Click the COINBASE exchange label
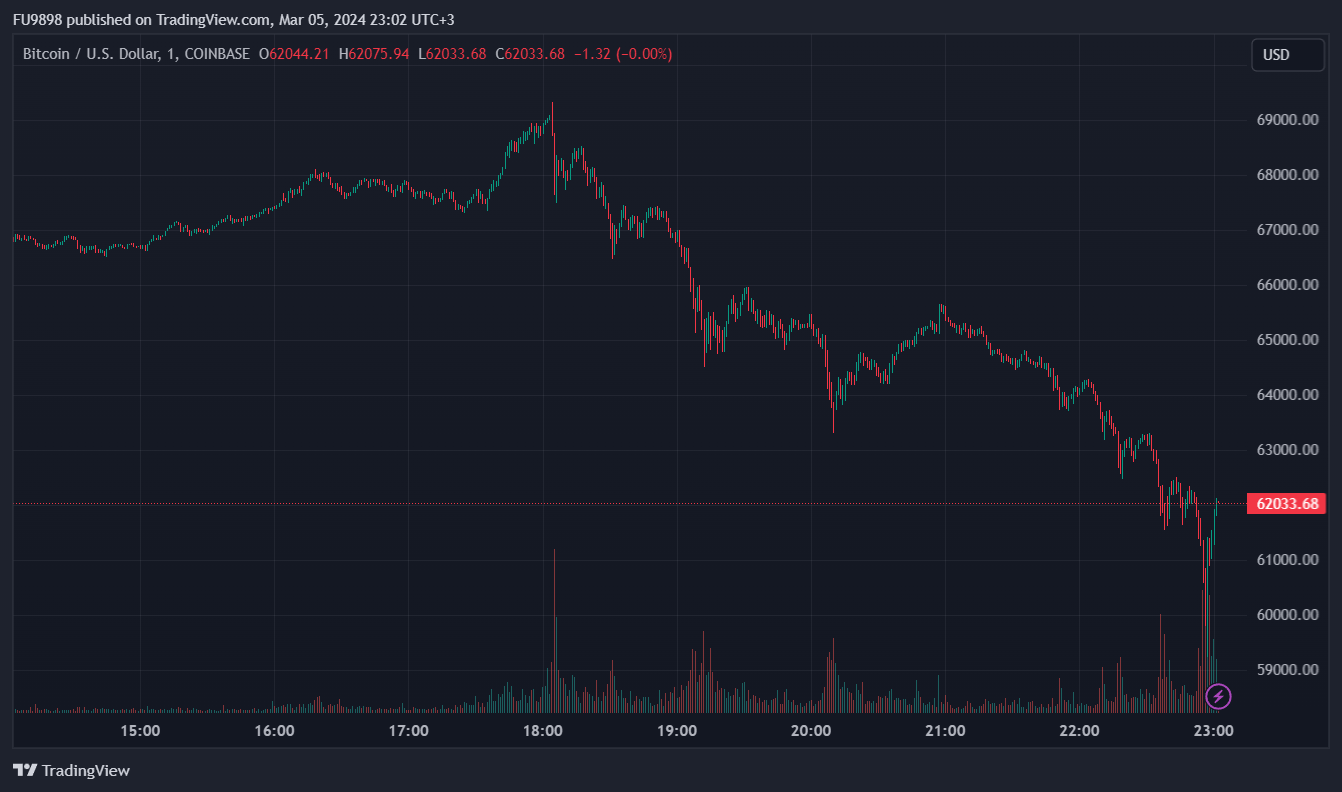The height and width of the screenshot is (792, 1342). [x=217, y=54]
